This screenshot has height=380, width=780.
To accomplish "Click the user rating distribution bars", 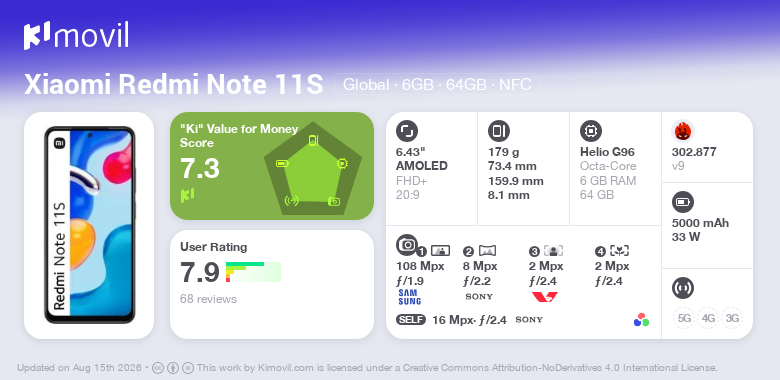I will coord(253,272).
